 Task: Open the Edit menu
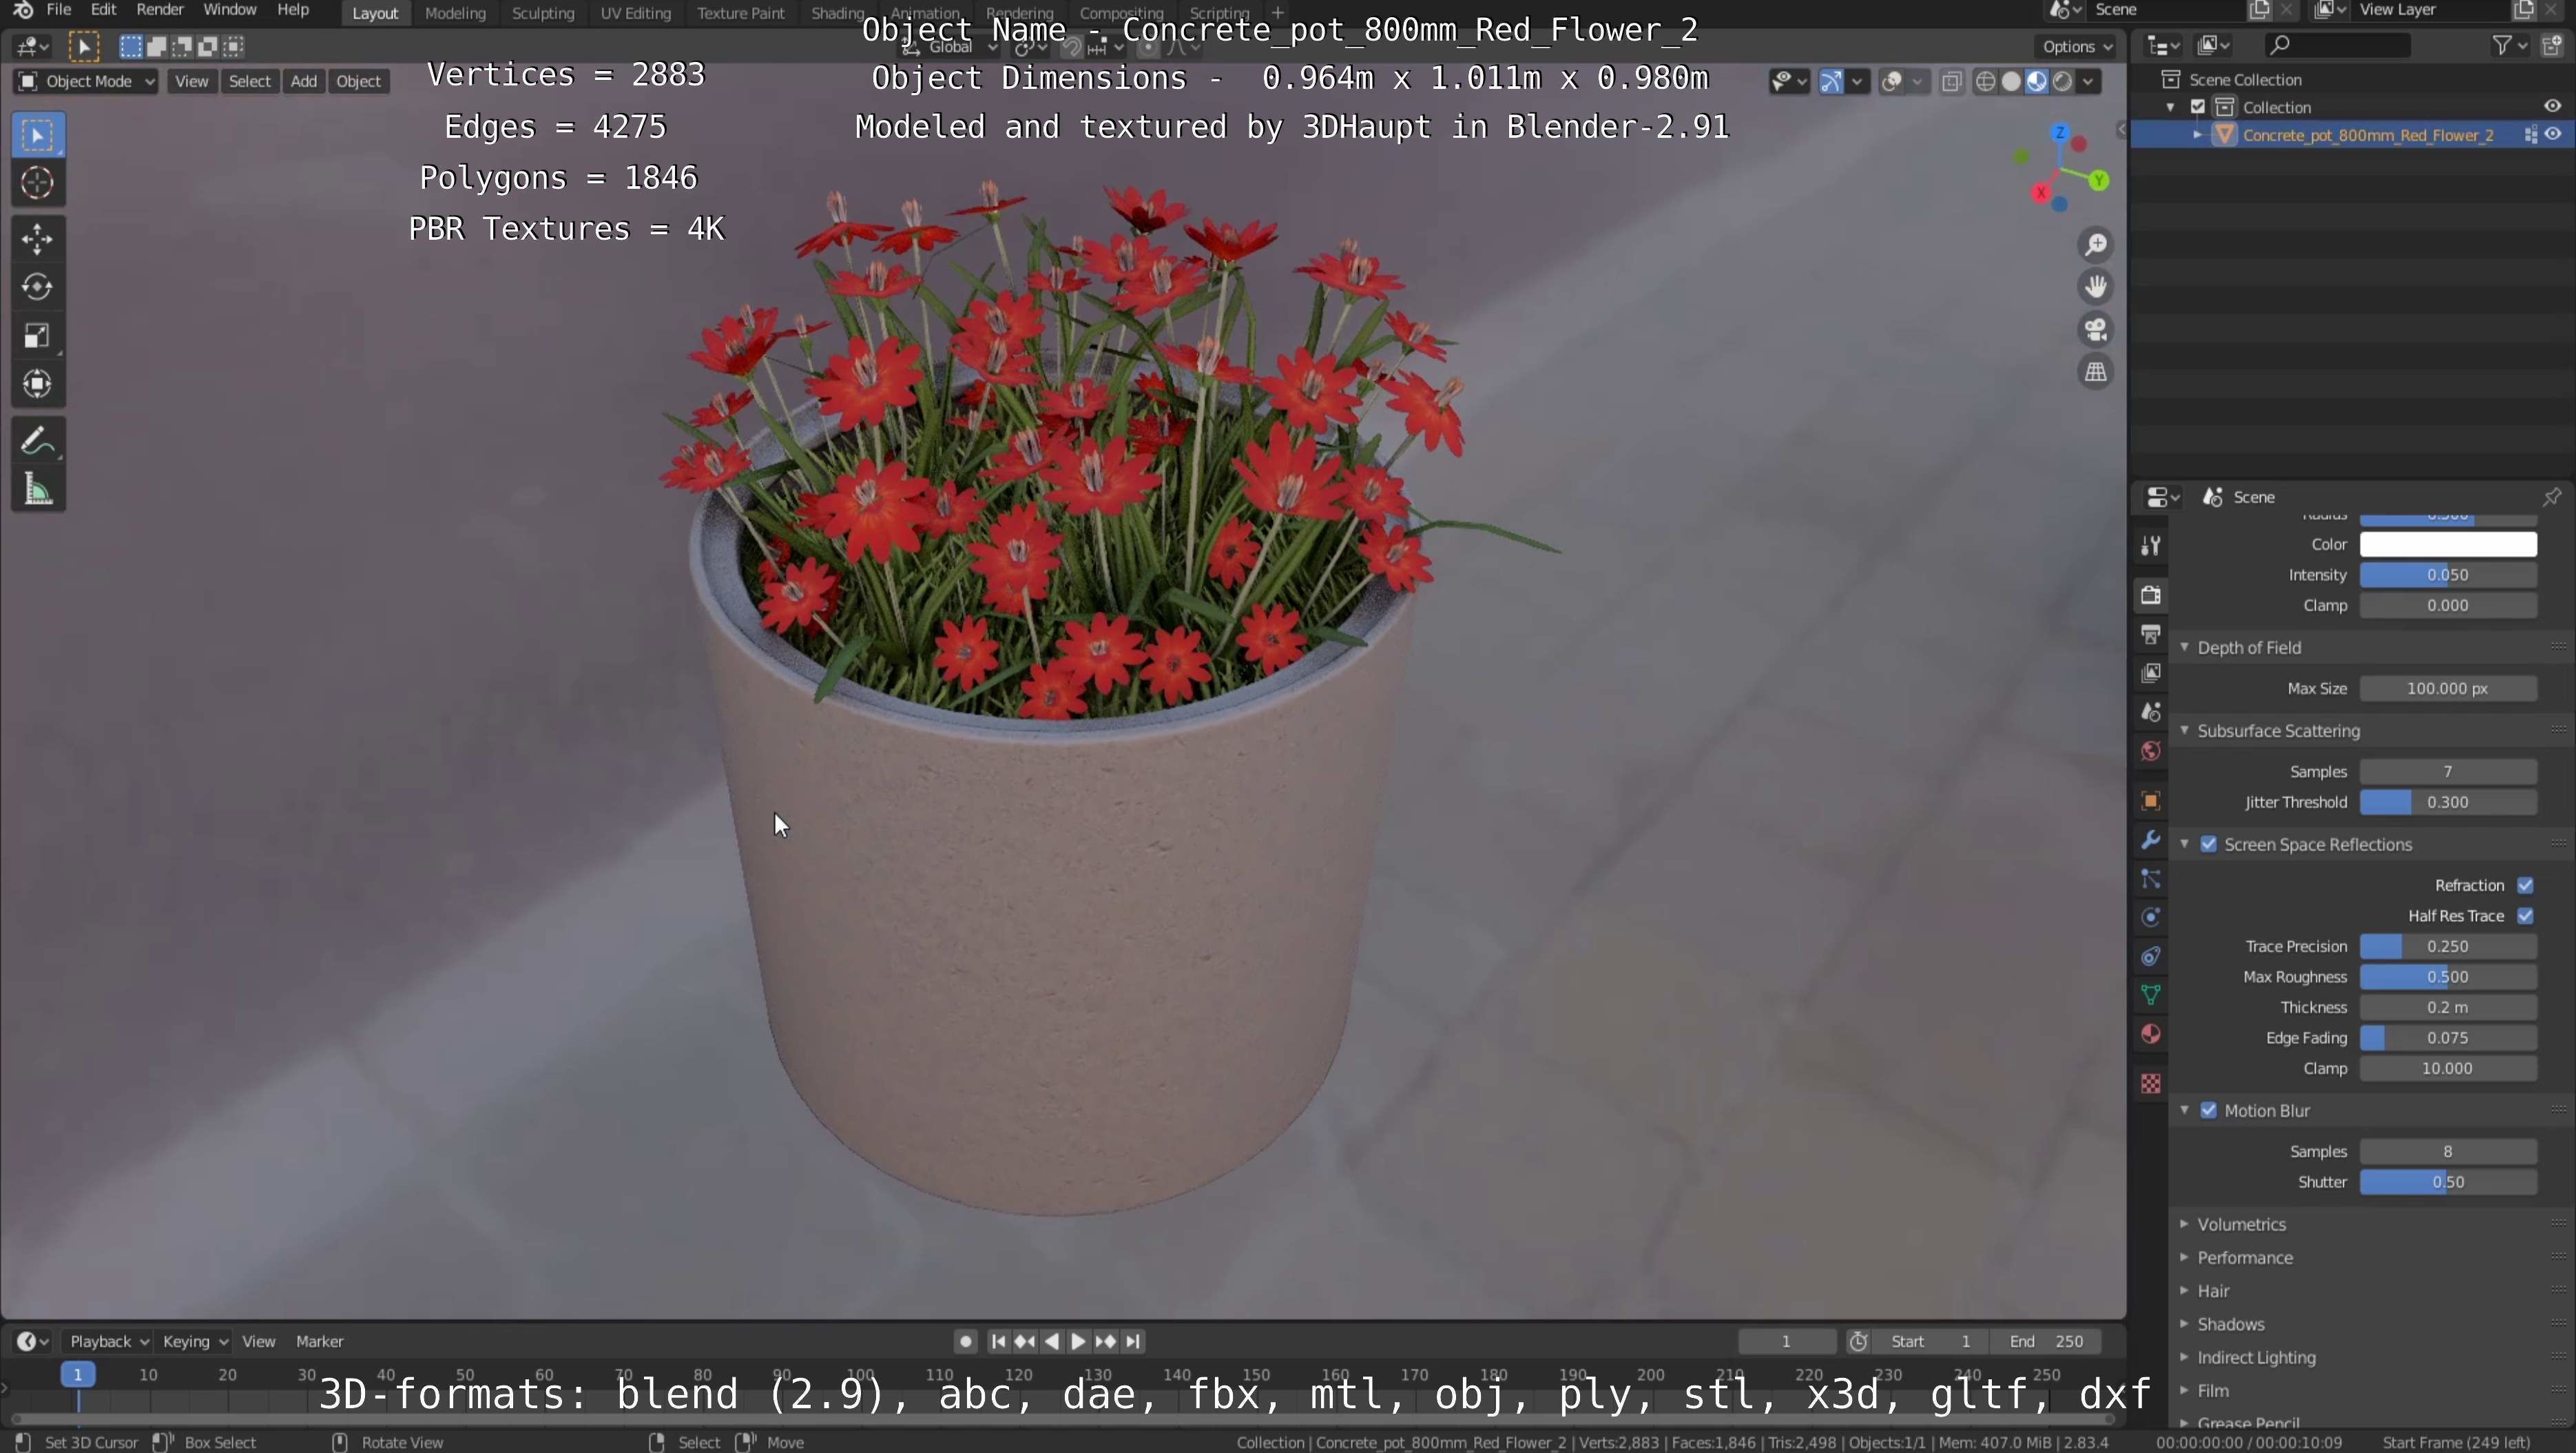click(x=104, y=10)
